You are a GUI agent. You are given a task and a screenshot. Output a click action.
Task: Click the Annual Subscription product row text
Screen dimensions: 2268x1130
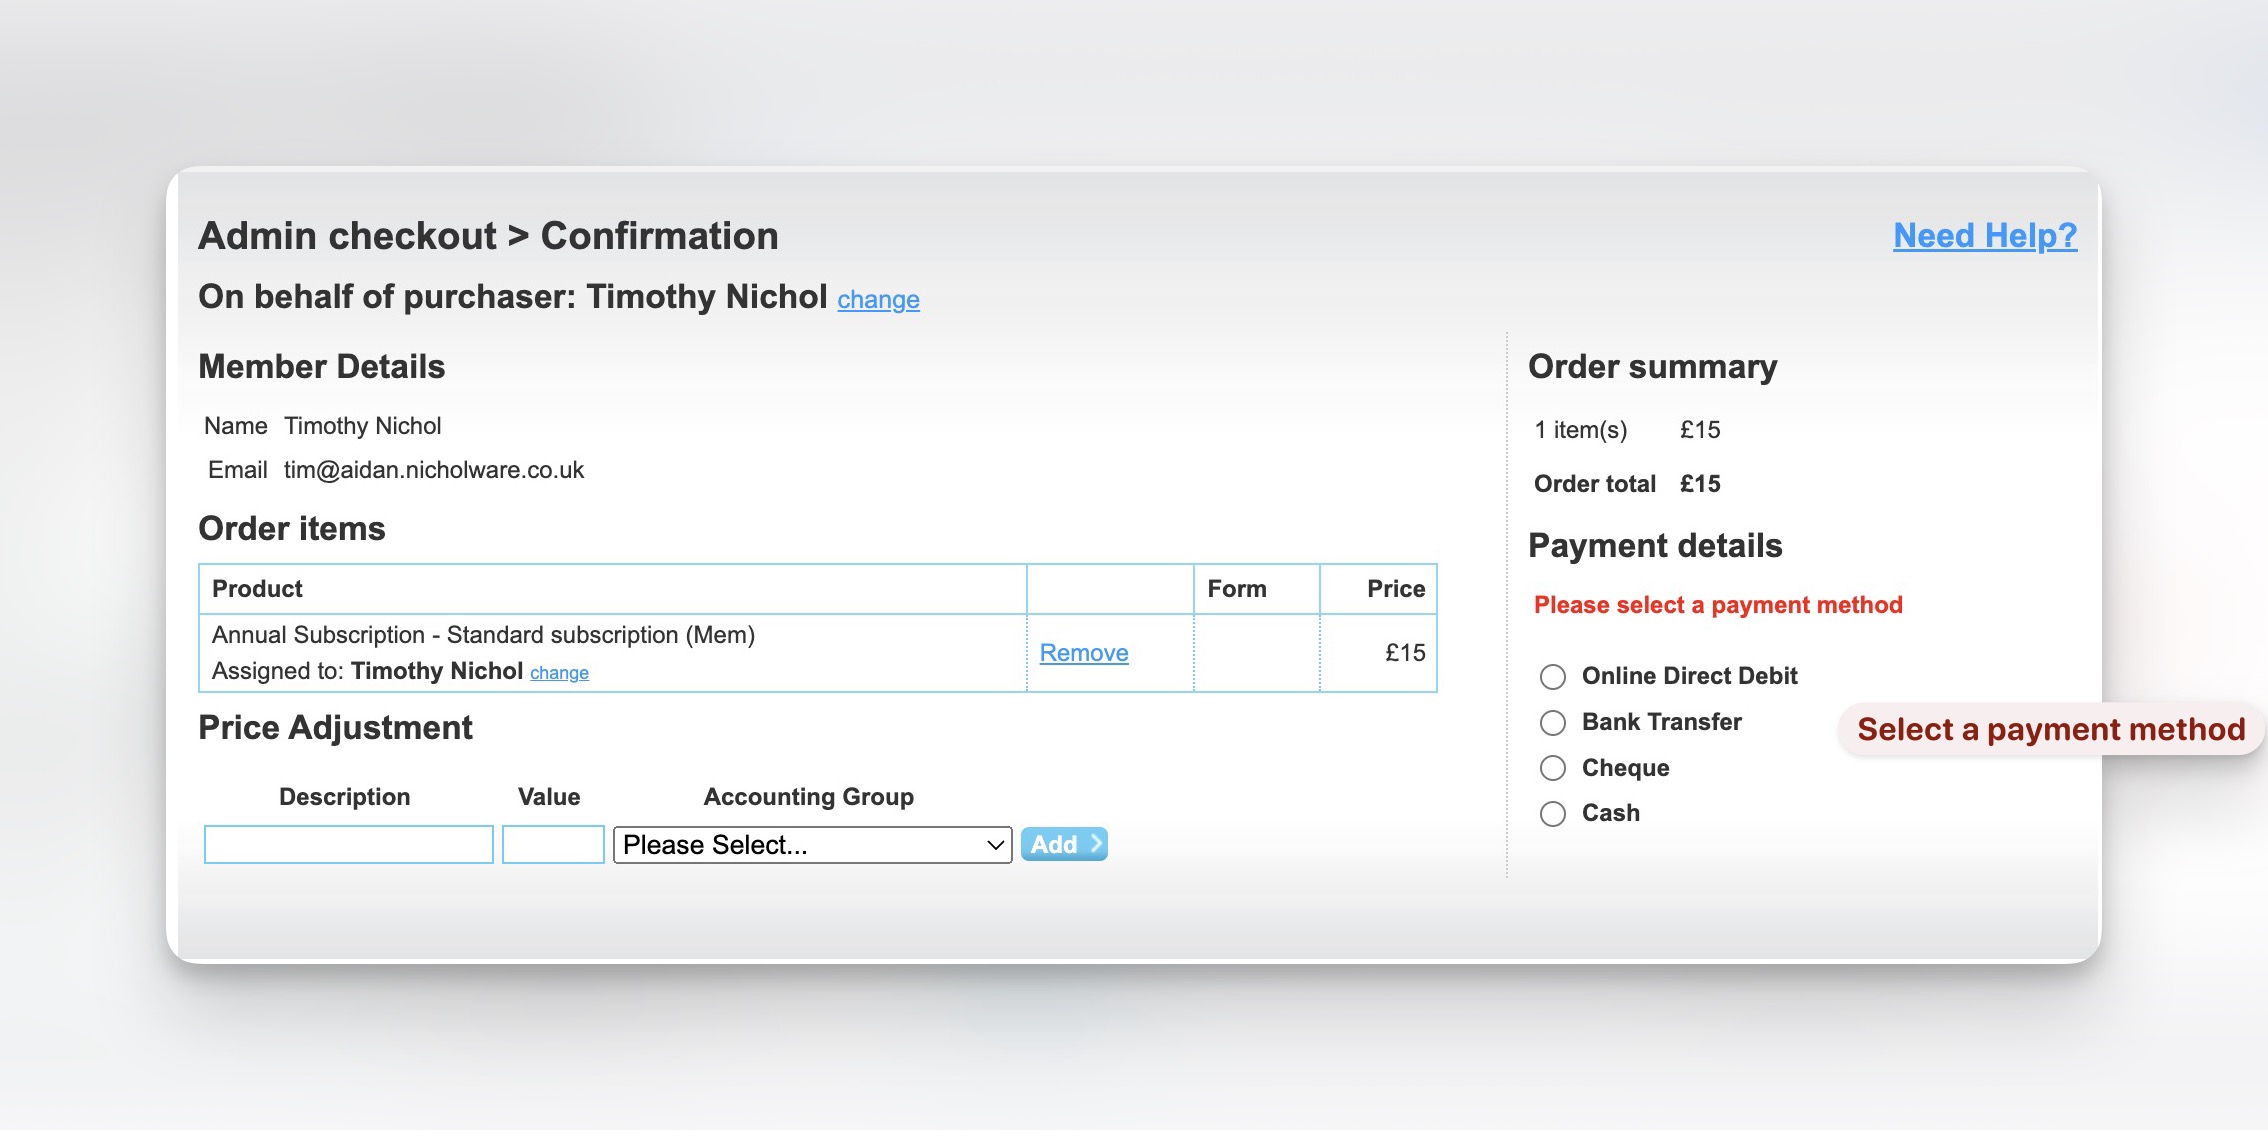point(483,635)
